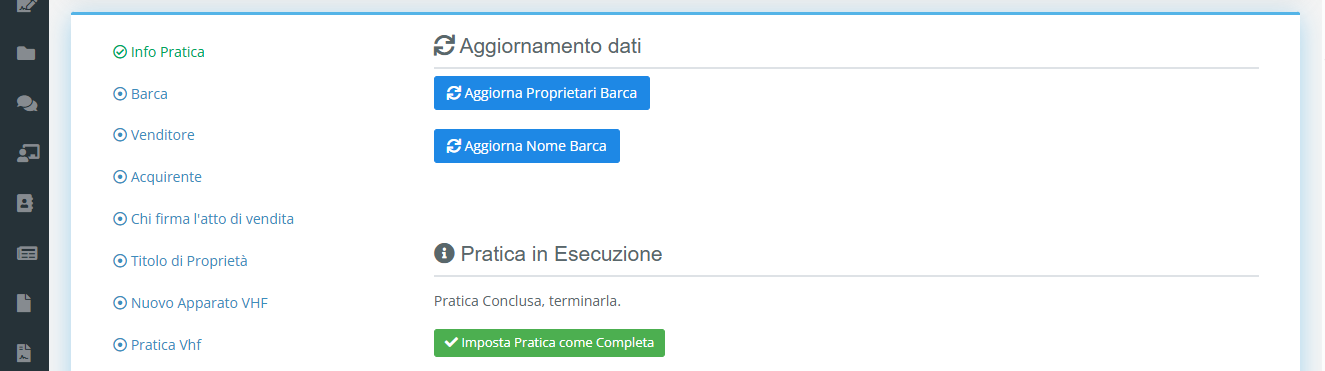Open the Acquirente section
Screen dimensions: 1325x371
(x=158, y=177)
